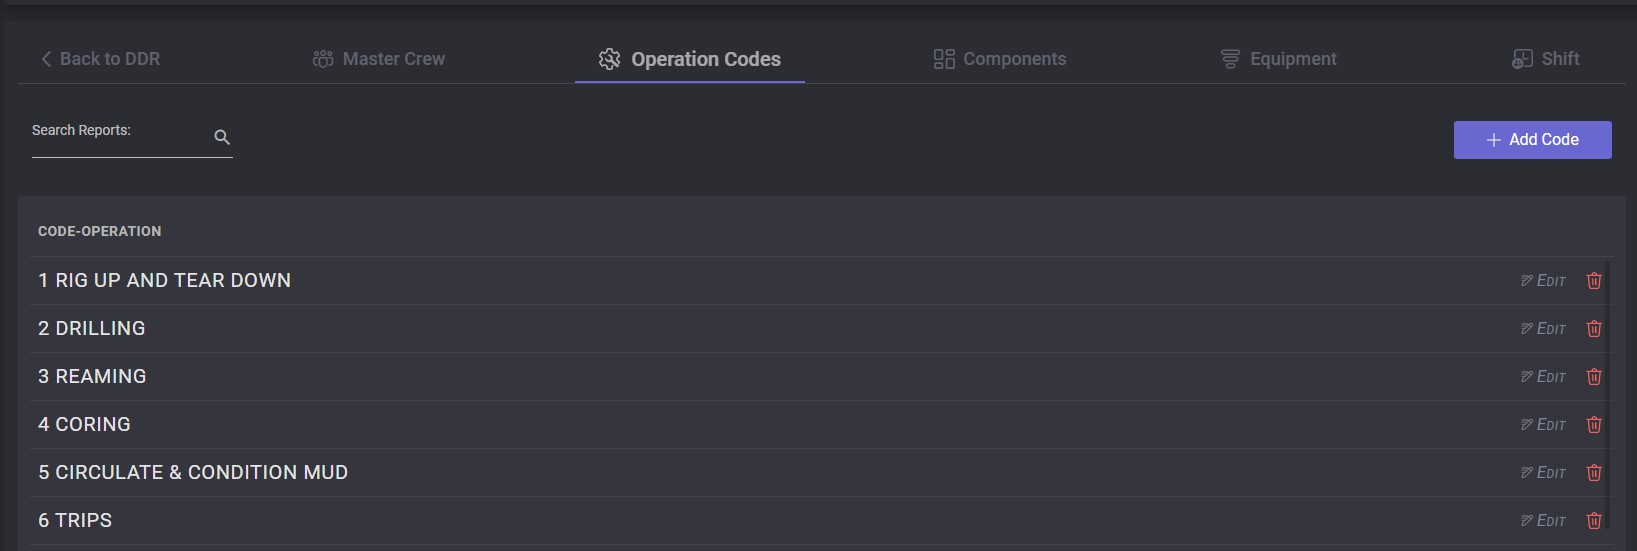The height and width of the screenshot is (551, 1637).
Task: Click the search magnifier icon
Action: (x=222, y=137)
